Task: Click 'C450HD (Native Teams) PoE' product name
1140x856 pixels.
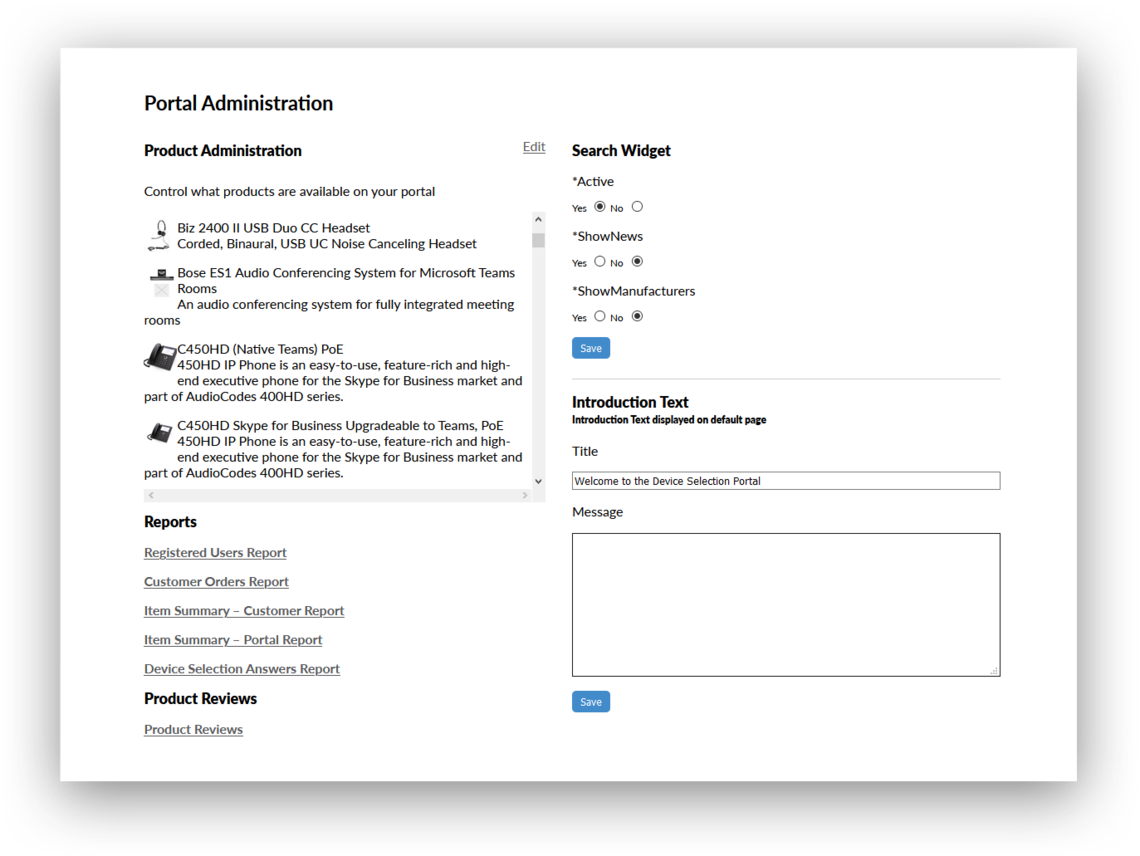Action: pyautogui.click(x=260, y=349)
